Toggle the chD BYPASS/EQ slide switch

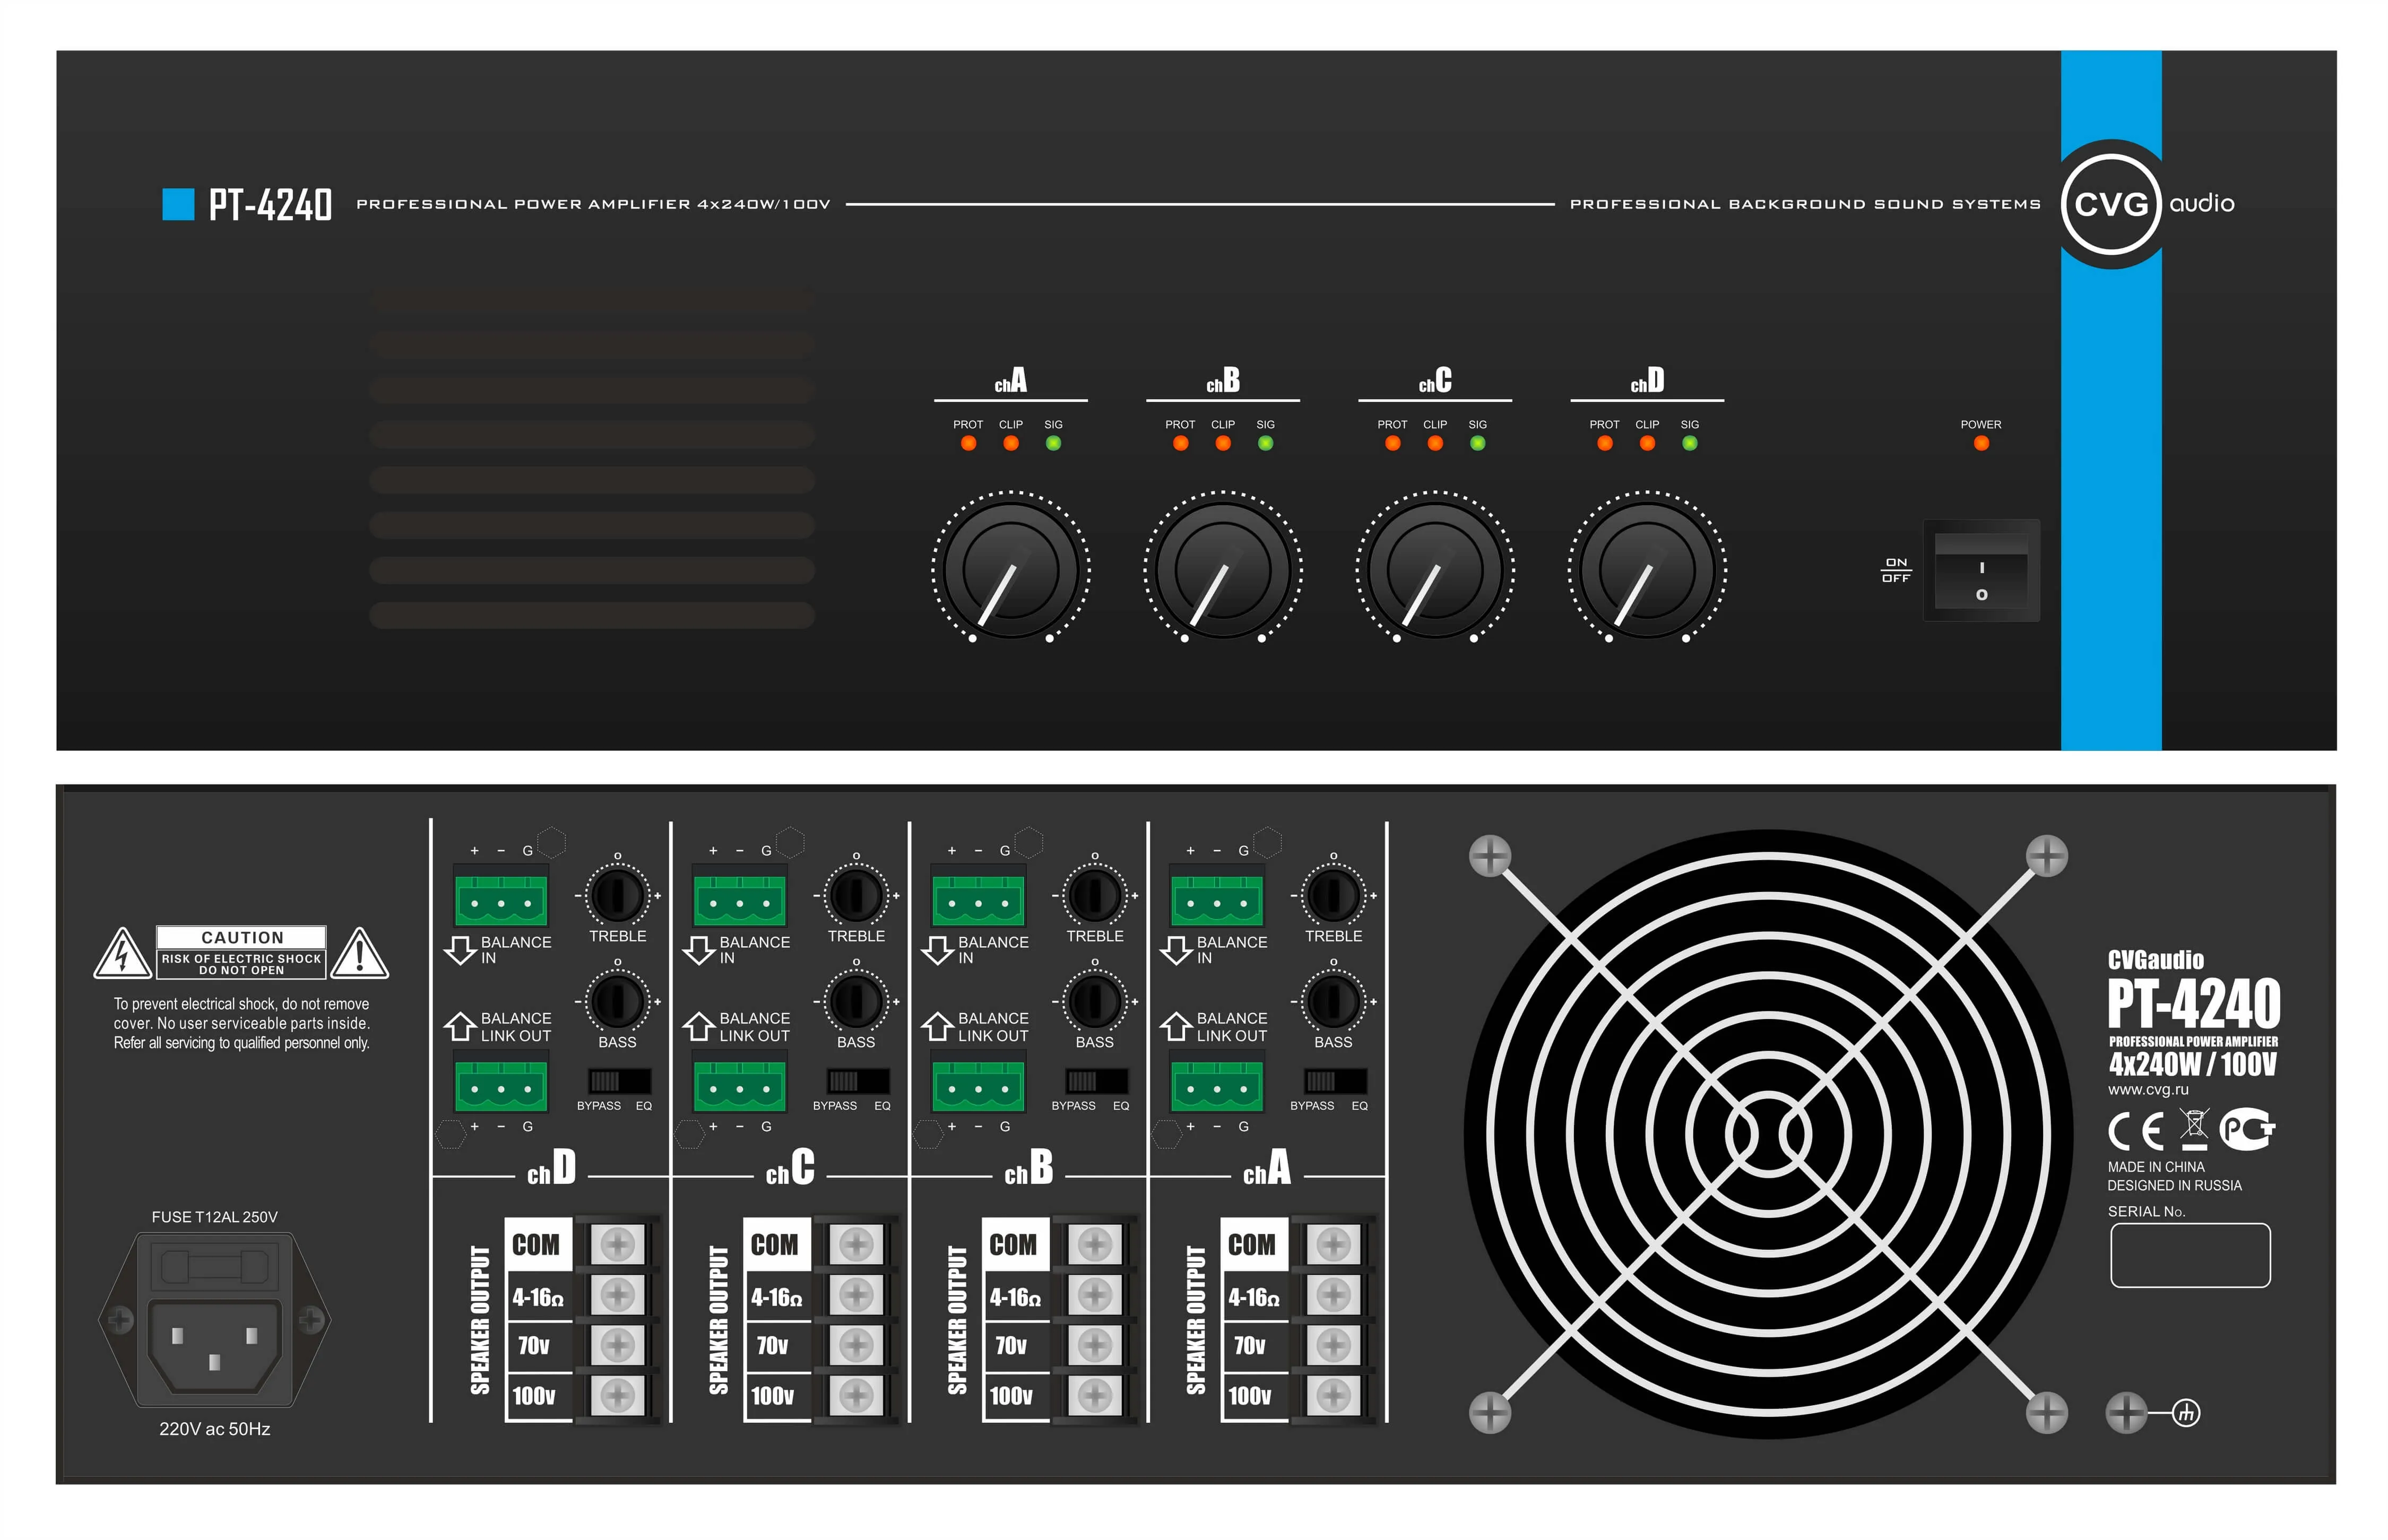coord(619,1081)
